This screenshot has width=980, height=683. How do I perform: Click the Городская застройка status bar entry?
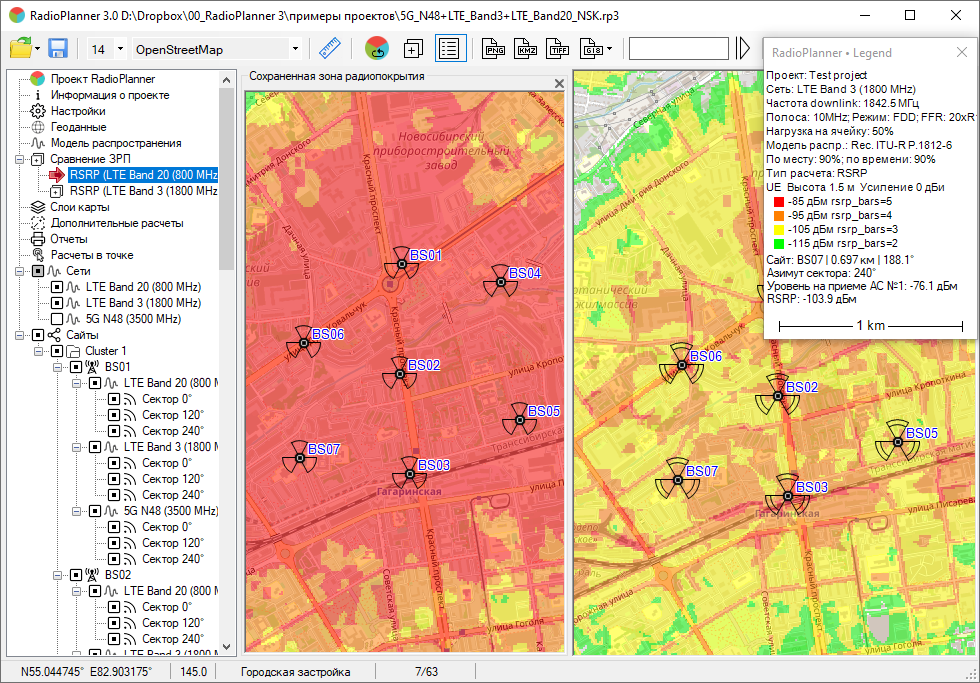coord(296,672)
